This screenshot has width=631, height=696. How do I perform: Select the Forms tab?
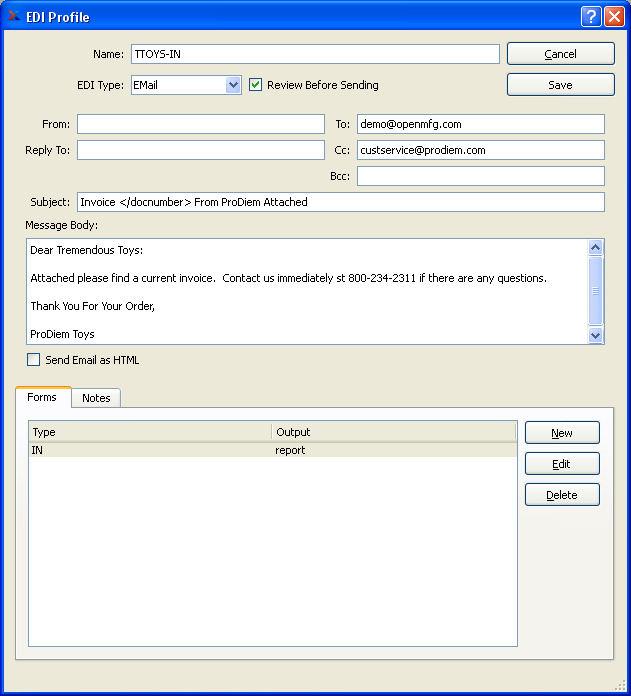(42, 397)
